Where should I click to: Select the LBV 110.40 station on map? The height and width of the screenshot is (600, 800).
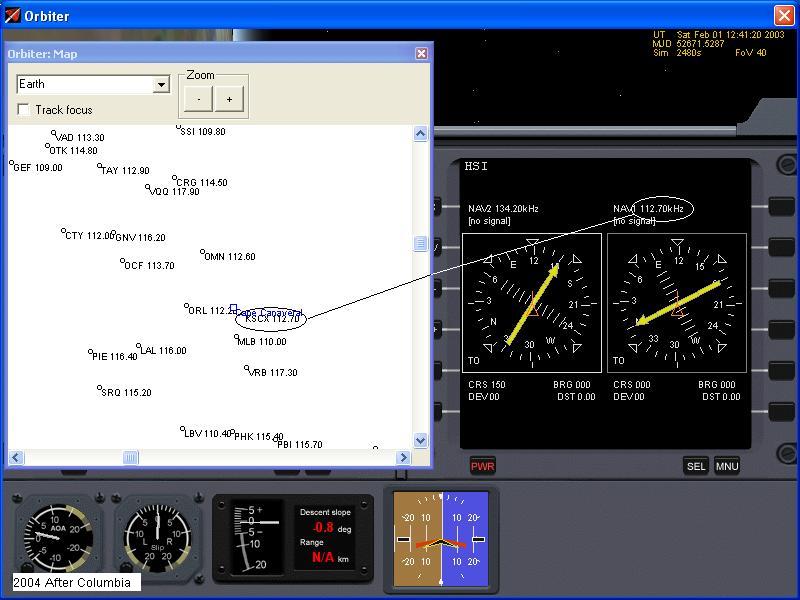[x=206, y=433]
